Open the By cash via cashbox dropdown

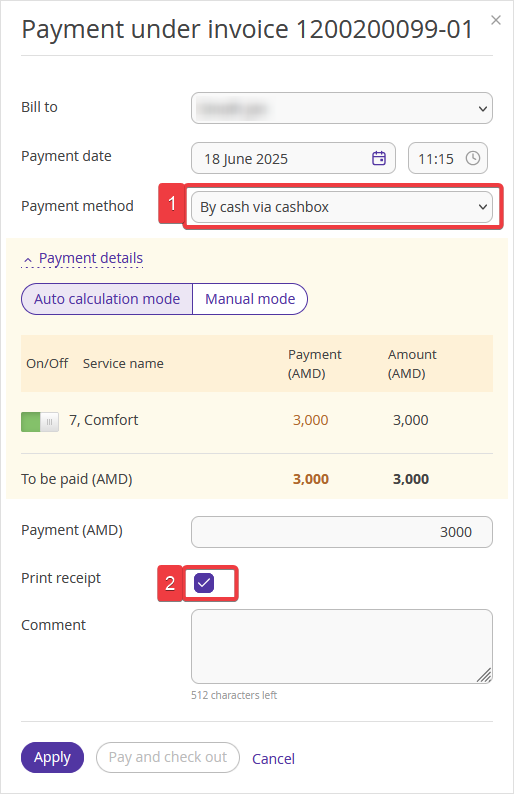(x=342, y=207)
